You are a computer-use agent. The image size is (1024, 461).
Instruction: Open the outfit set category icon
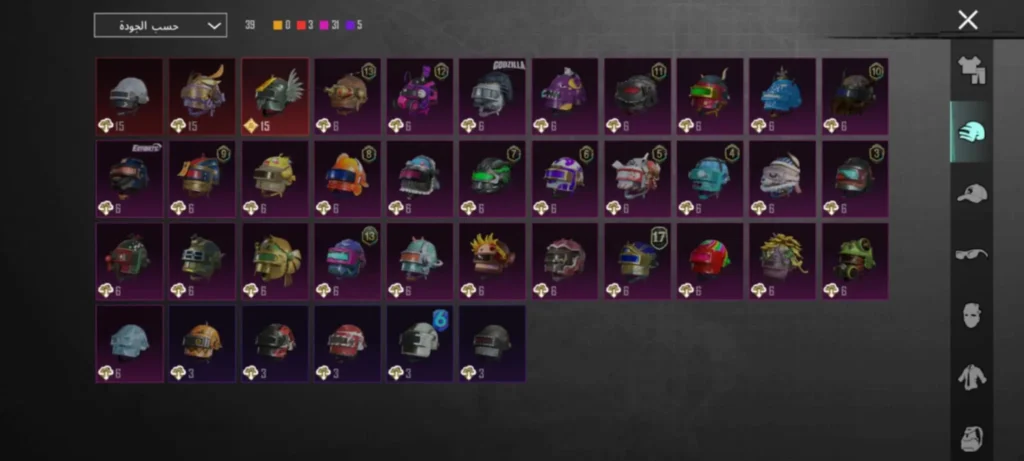tap(971, 71)
